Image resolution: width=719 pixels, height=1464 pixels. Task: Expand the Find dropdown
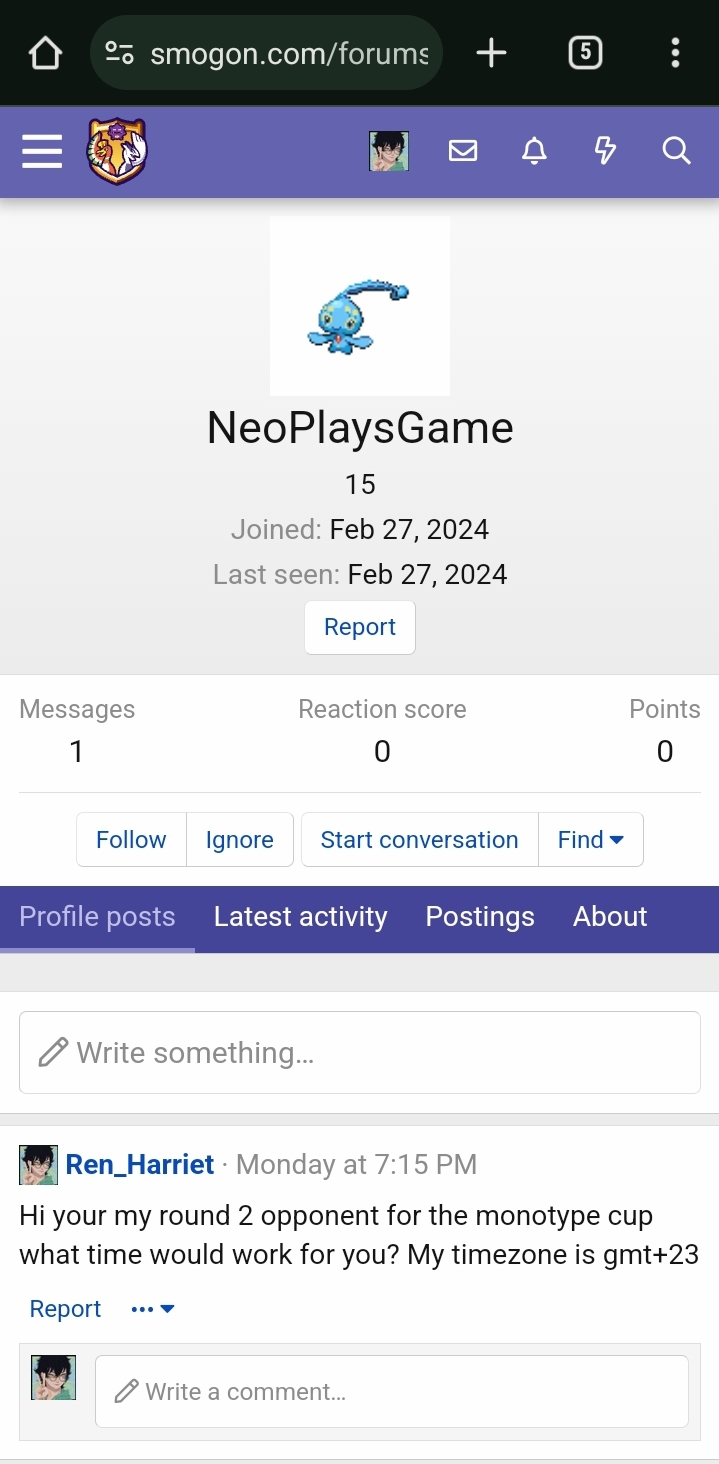coord(591,840)
